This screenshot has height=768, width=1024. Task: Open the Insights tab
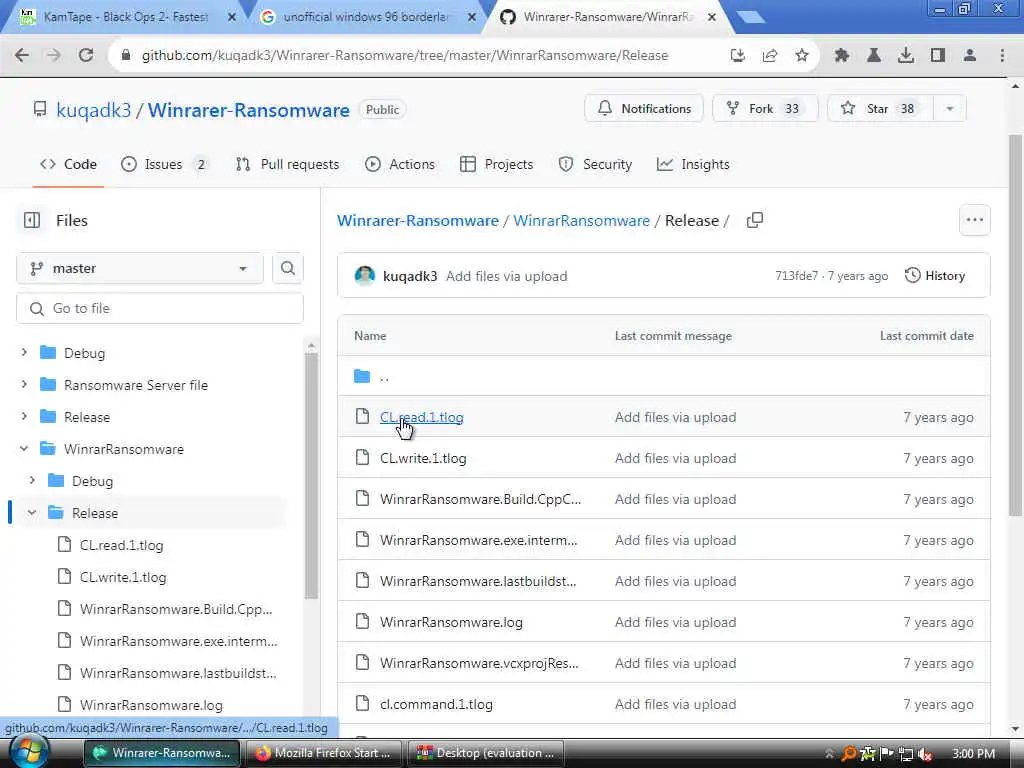click(693, 165)
